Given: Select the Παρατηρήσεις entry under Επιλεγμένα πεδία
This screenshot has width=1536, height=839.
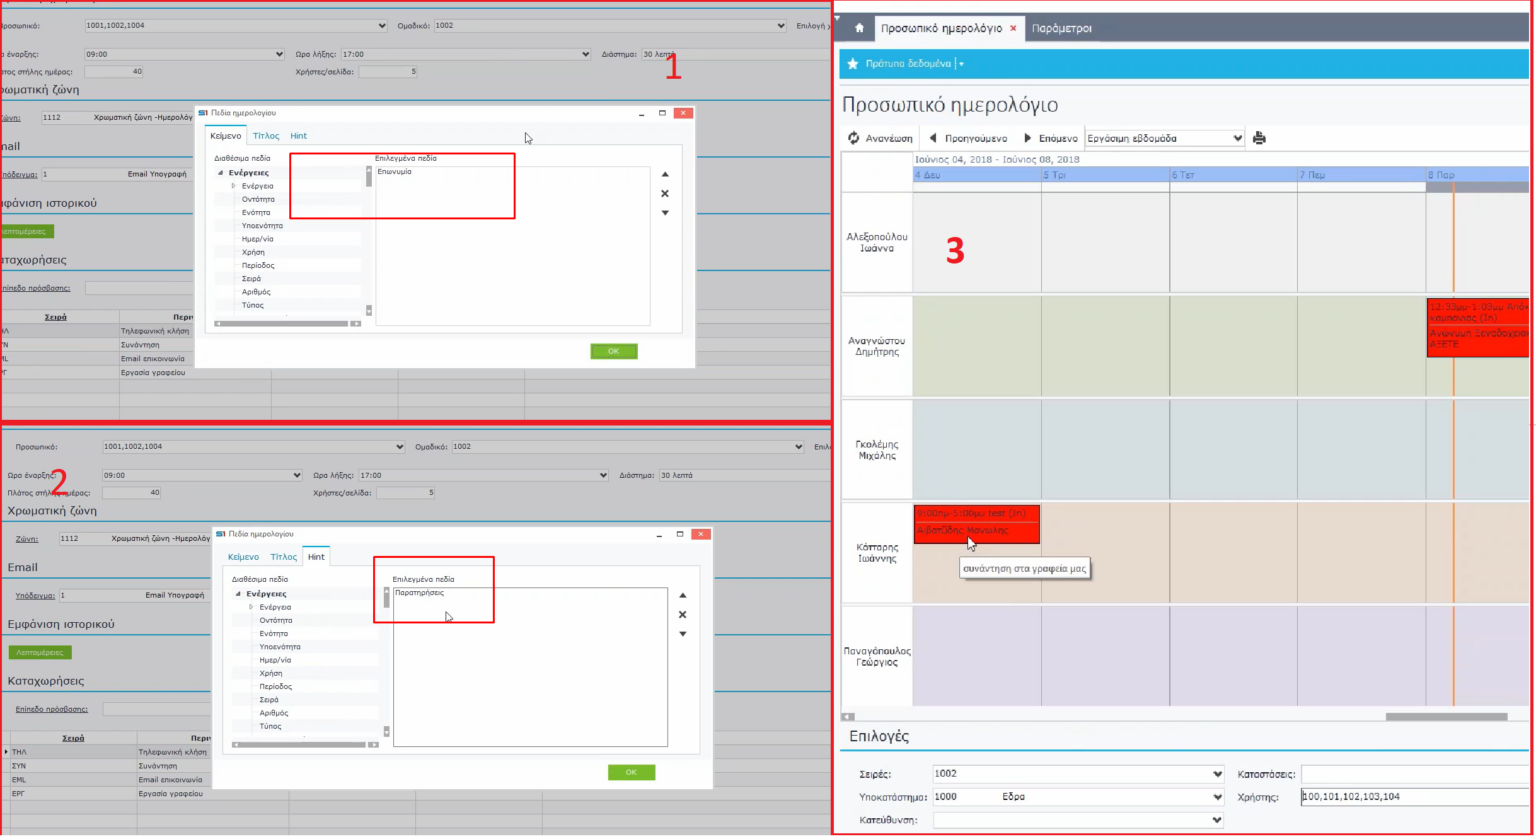Looking at the screenshot, I should tap(420, 593).
